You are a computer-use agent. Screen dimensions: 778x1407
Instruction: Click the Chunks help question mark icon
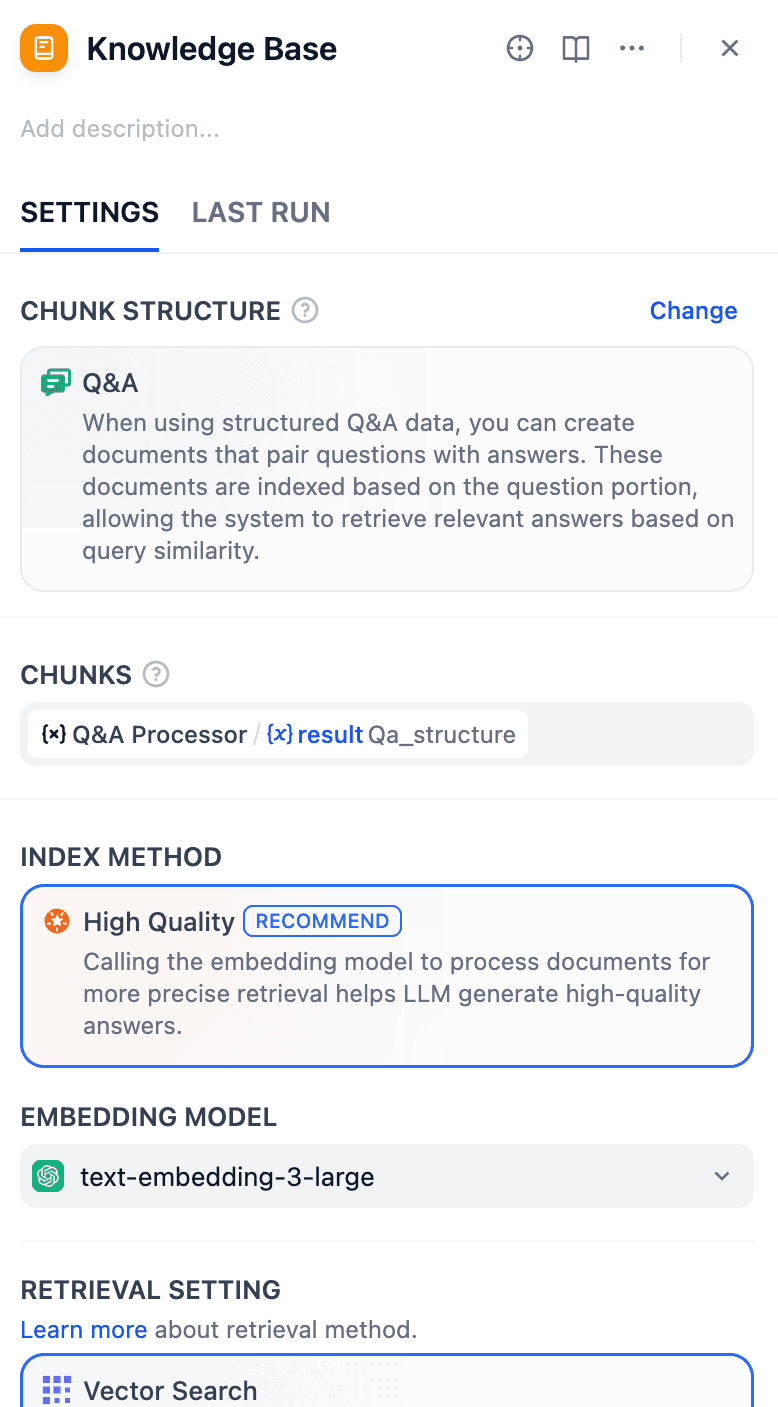[x=156, y=675]
